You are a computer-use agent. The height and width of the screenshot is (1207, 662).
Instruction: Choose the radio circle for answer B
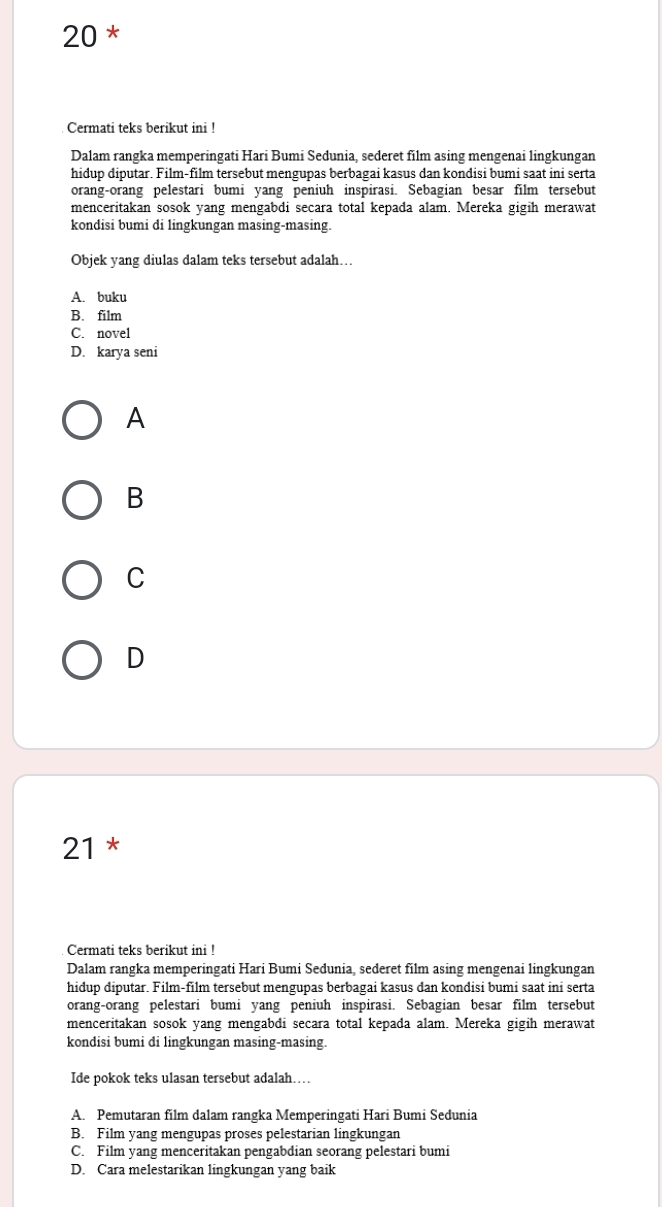coord(83,501)
